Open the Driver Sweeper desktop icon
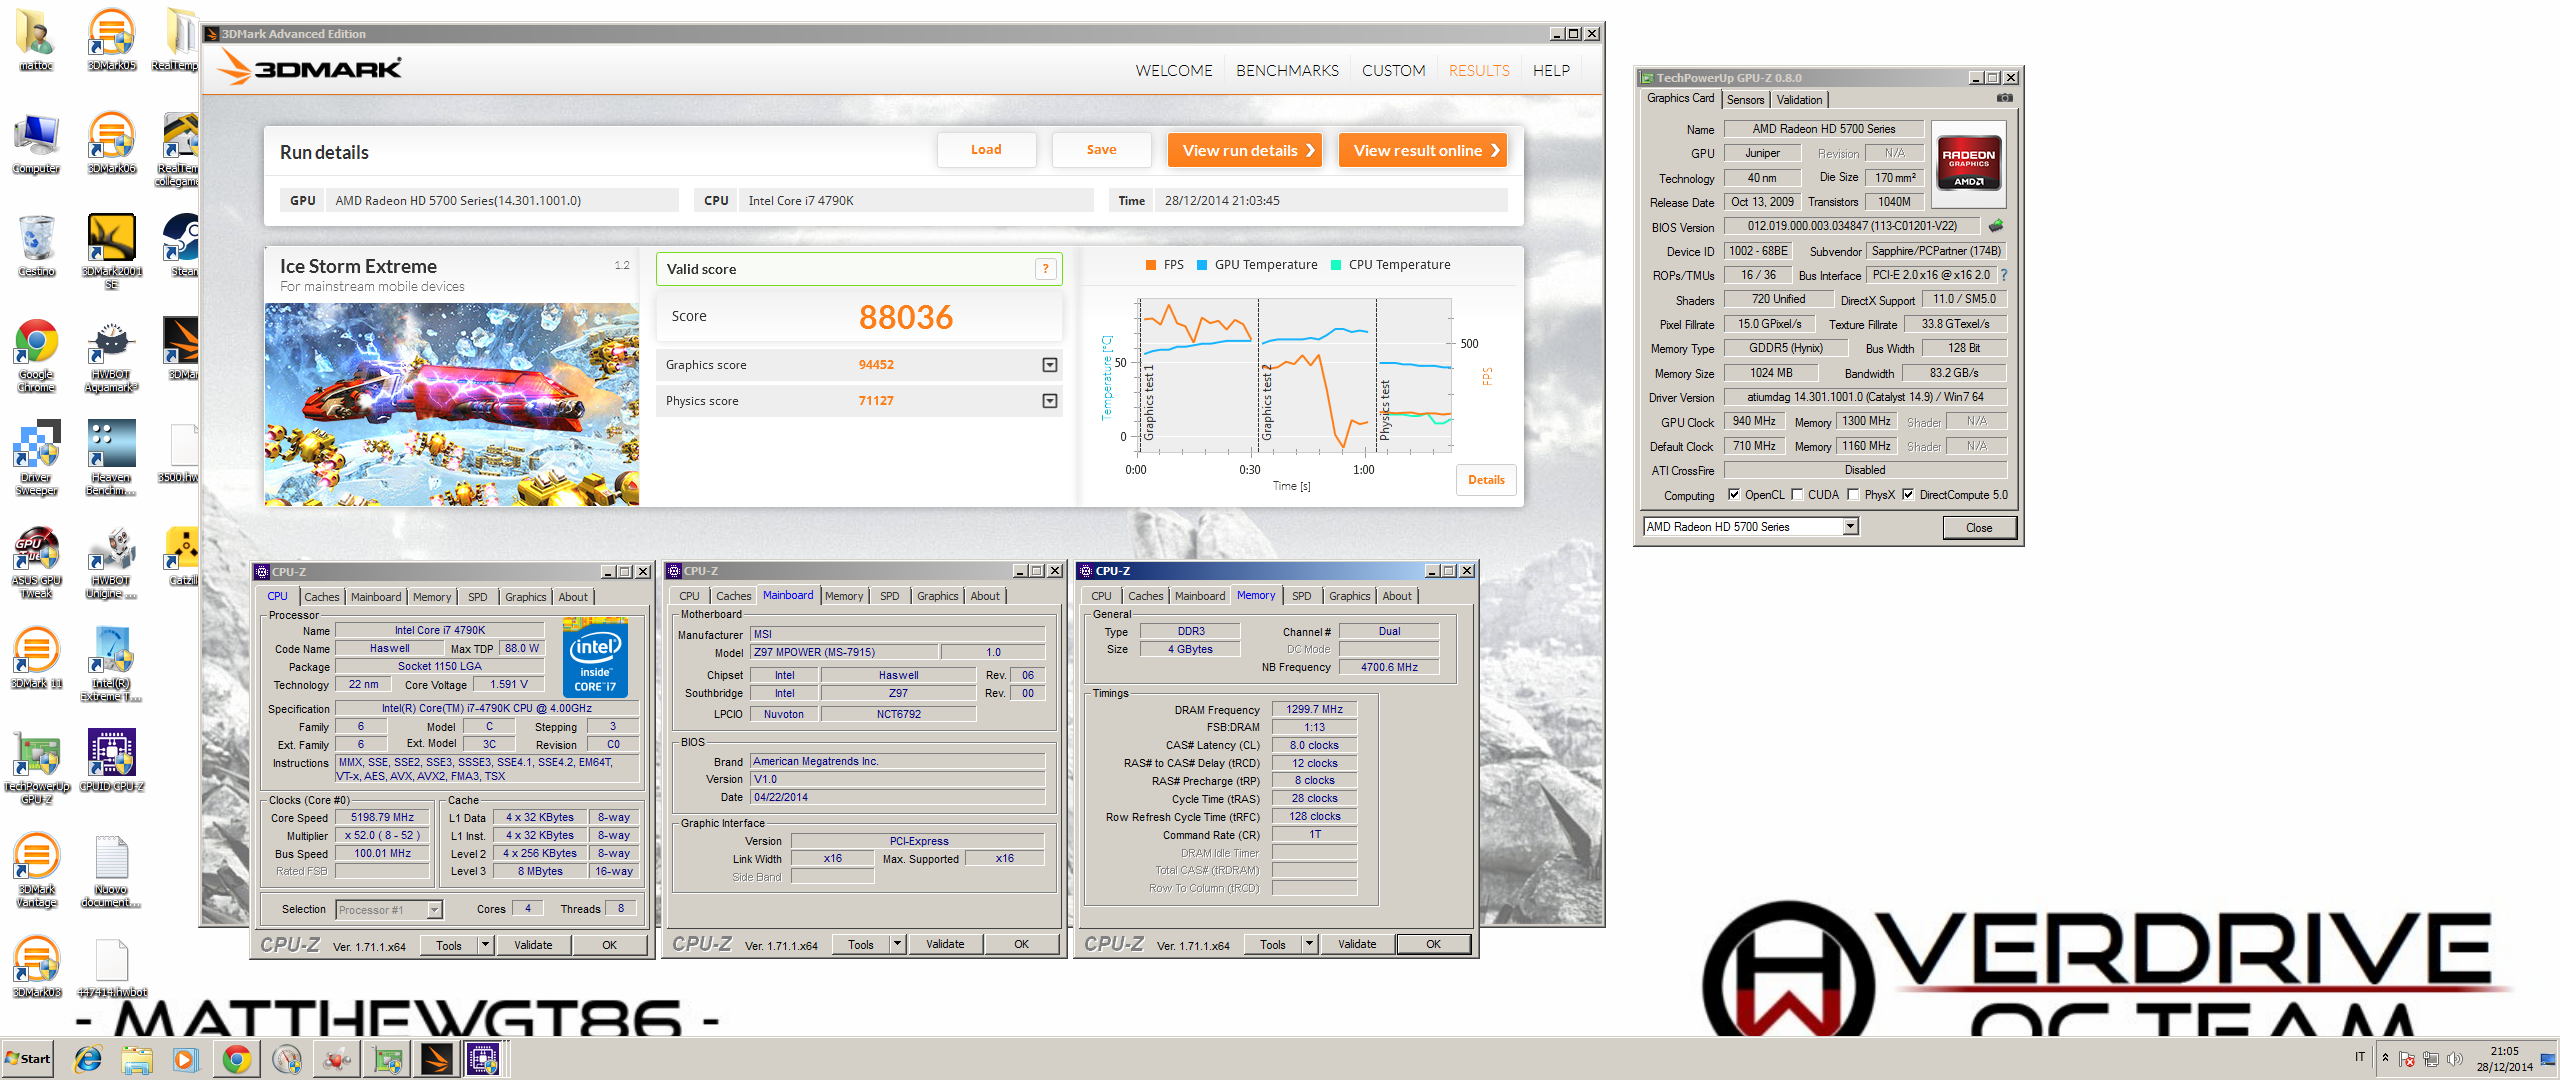This screenshot has height=1080, width=2560. point(37,459)
